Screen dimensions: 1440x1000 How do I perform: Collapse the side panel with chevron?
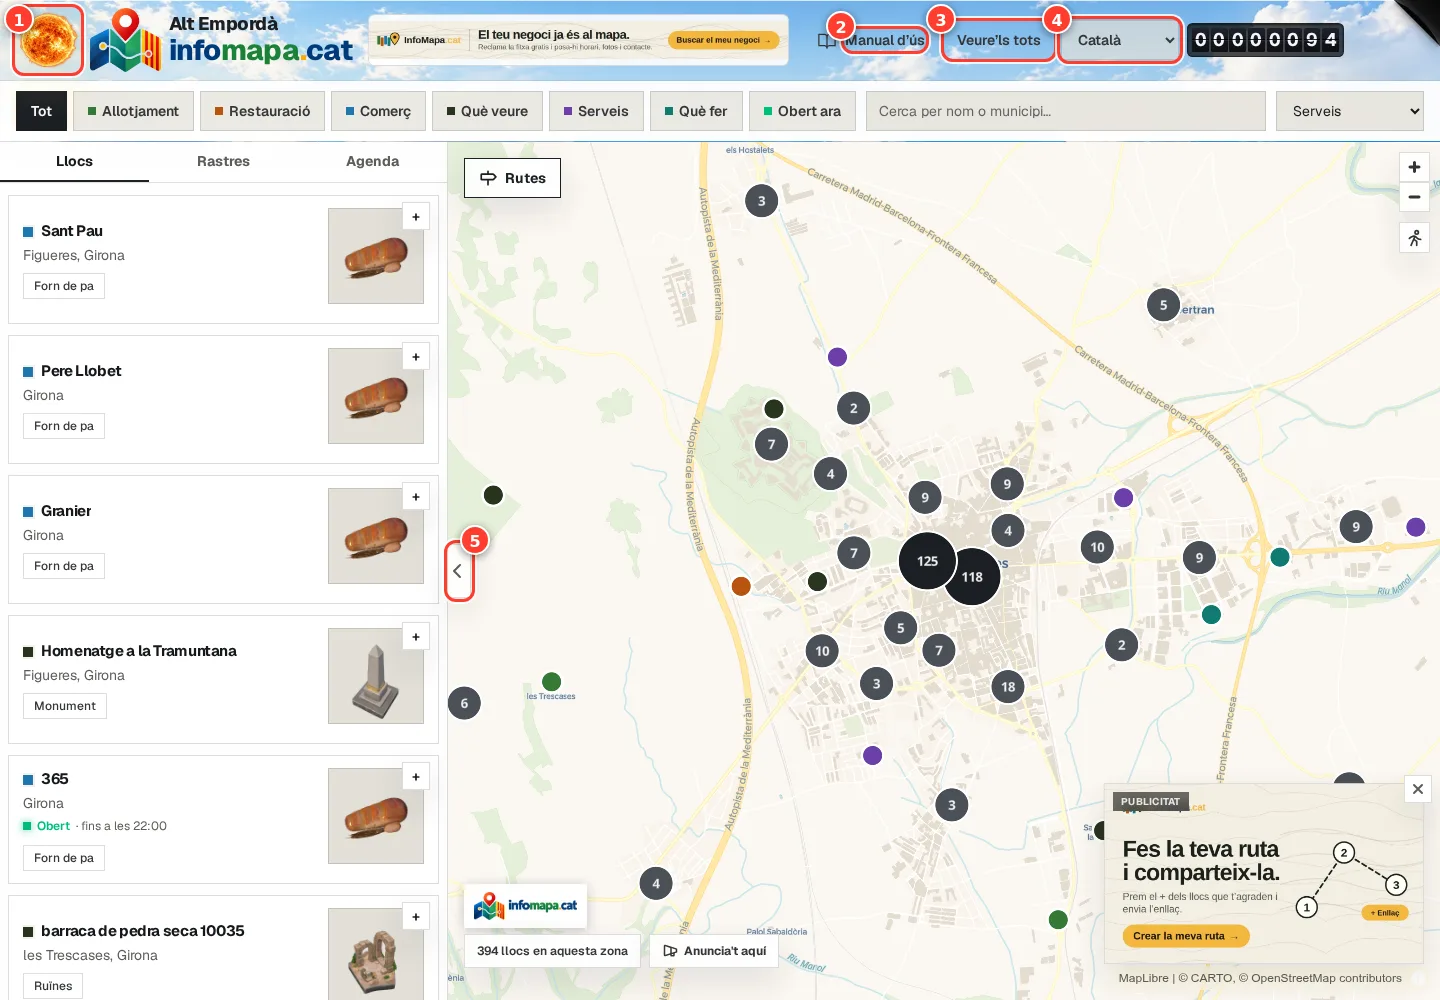458,571
